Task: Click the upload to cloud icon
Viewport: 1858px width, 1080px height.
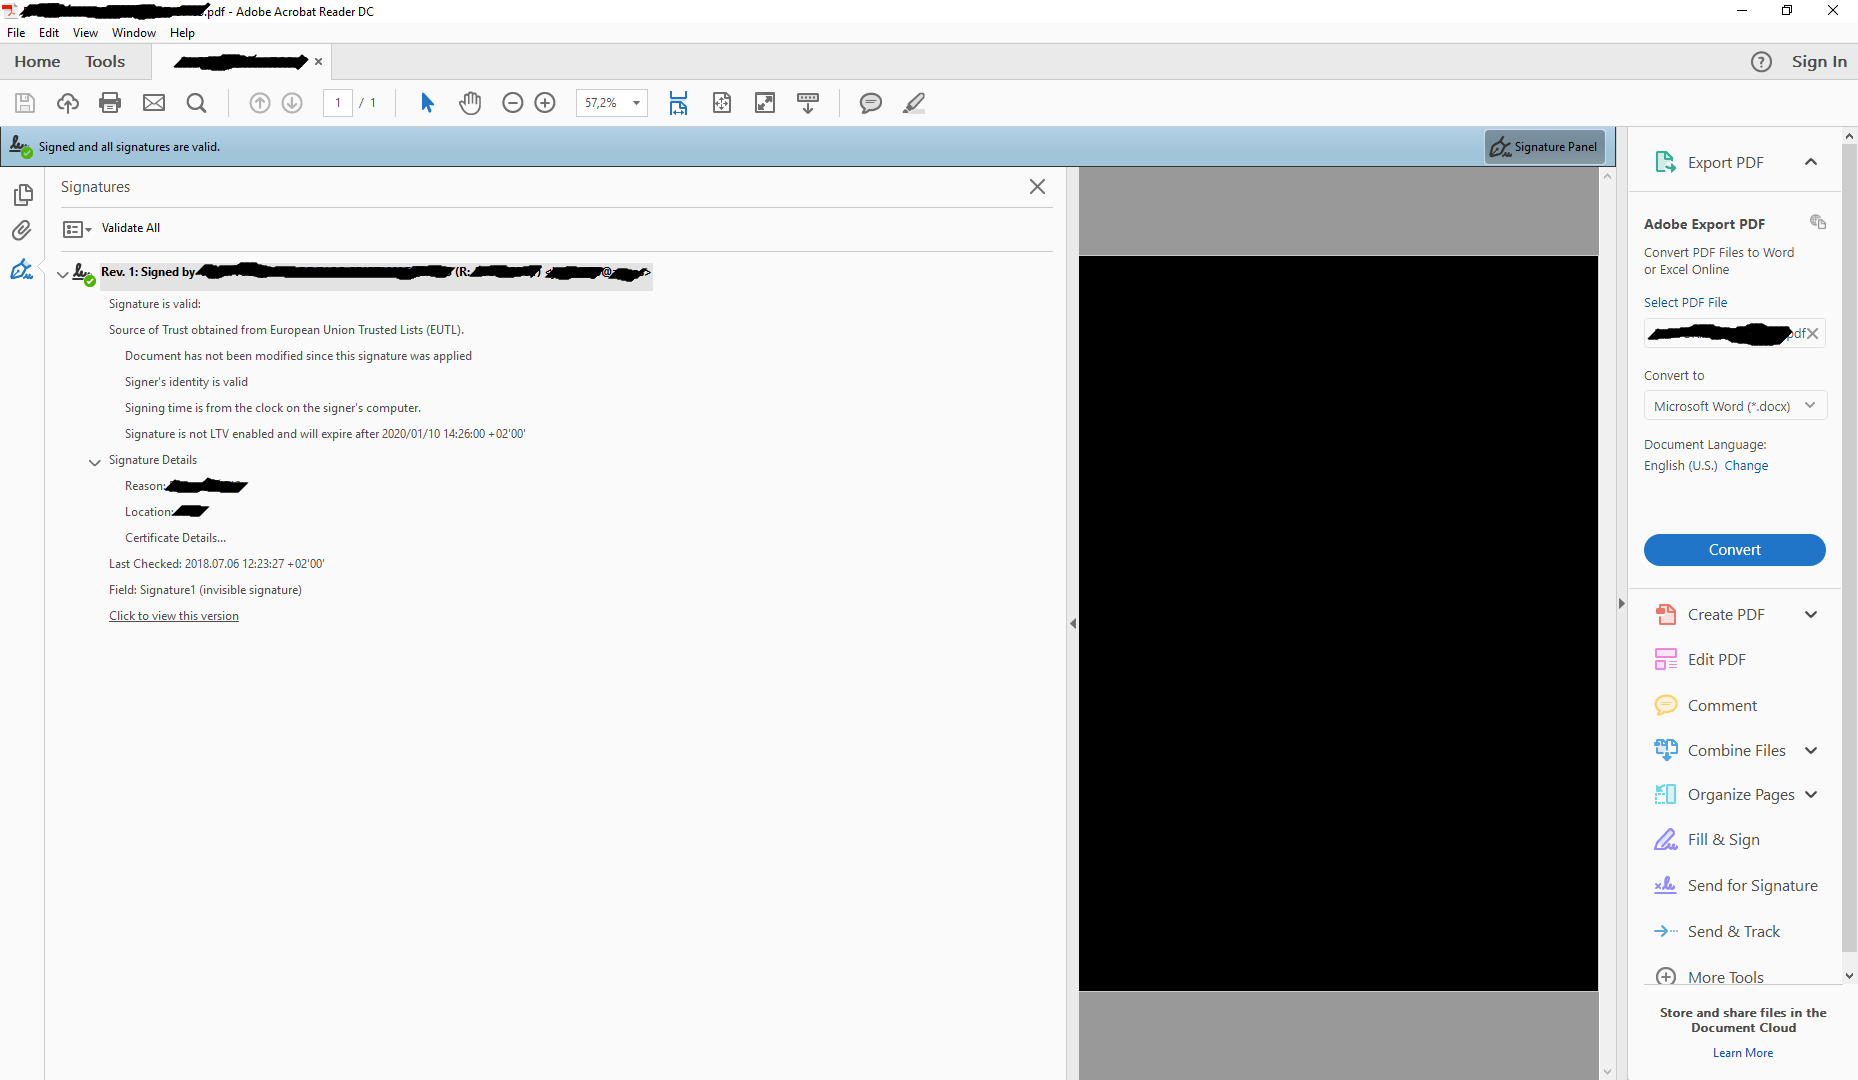Action: coord(68,103)
